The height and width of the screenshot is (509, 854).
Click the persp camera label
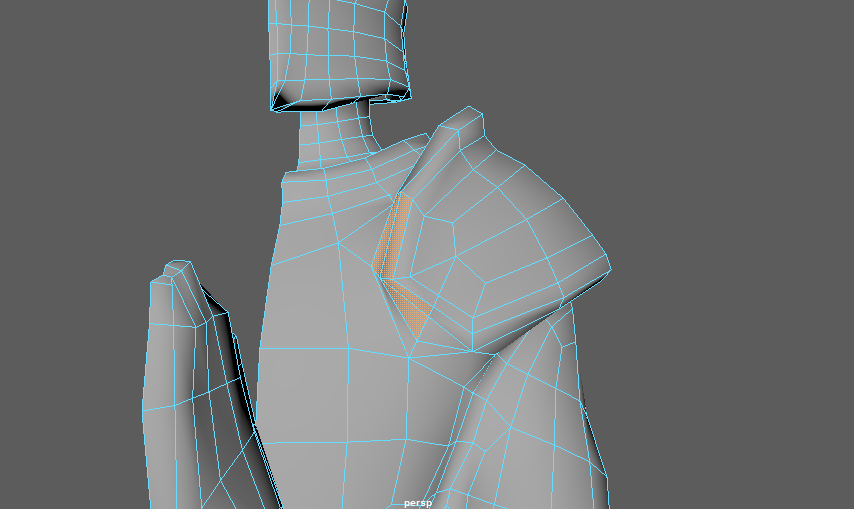coord(418,503)
